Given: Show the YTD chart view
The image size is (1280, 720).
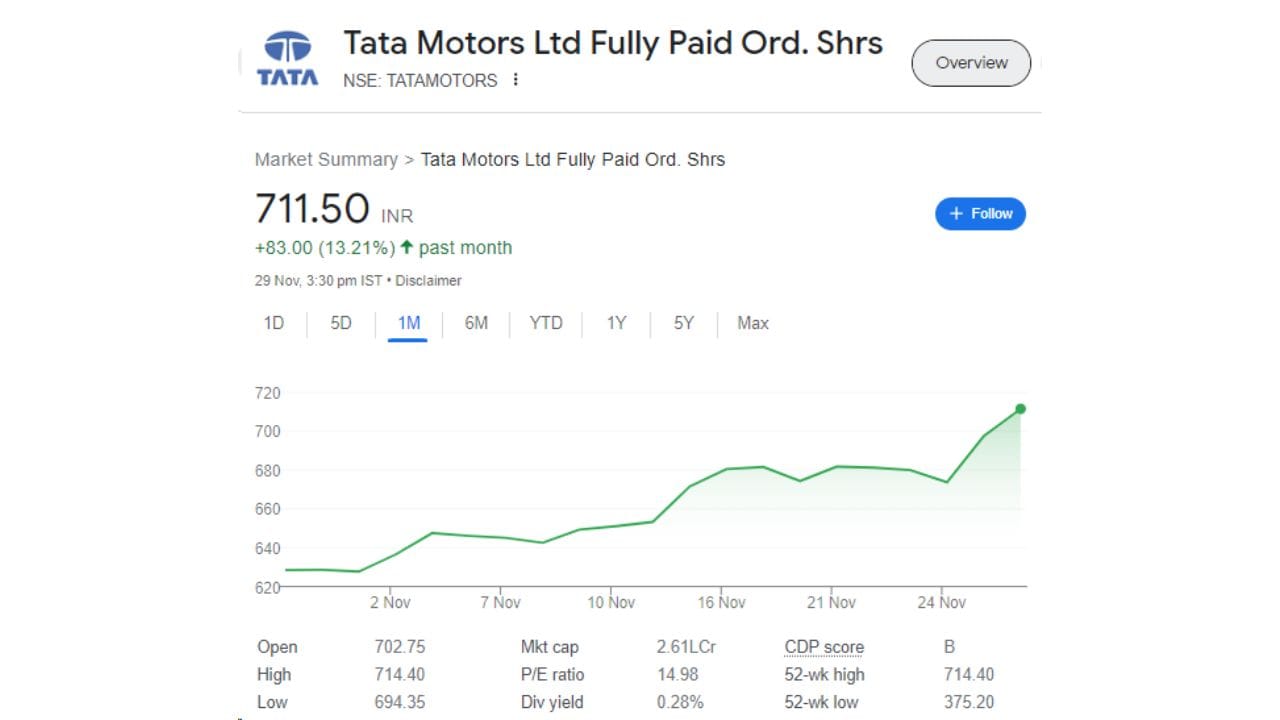Looking at the screenshot, I should pyautogui.click(x=546, y=323).
